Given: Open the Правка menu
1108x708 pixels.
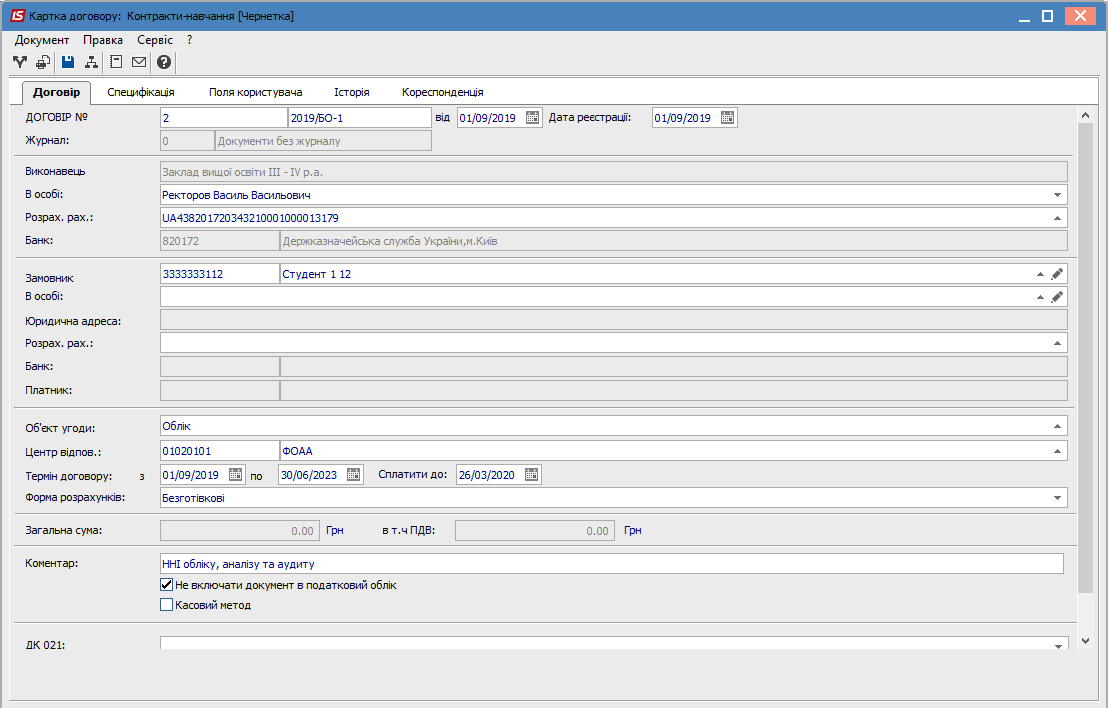Looking at the screenshot, I should (103, 40).
